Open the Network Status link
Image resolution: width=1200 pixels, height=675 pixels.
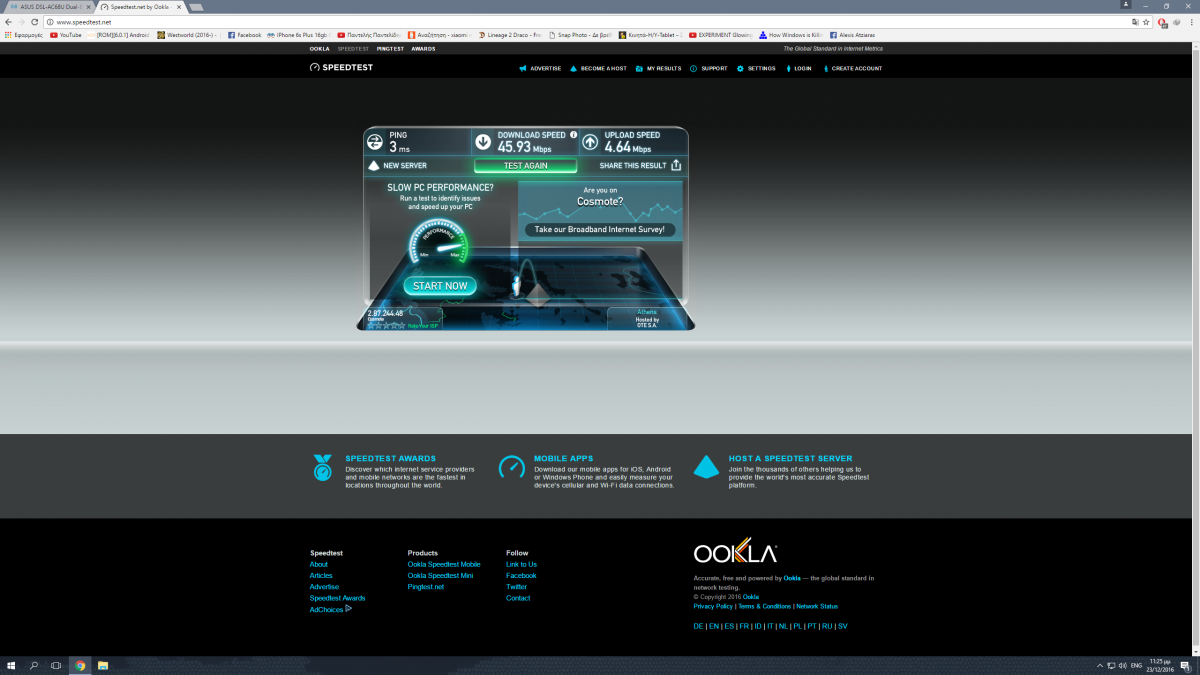(817, 606)
